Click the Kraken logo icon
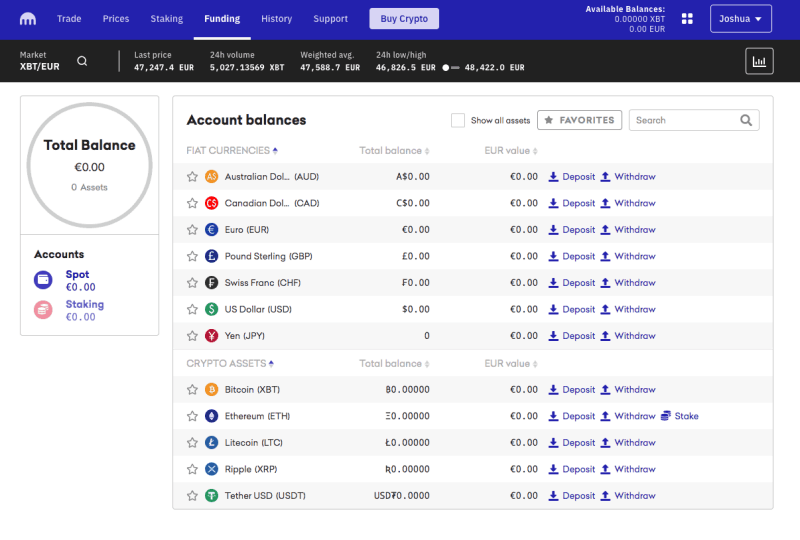 (28, 19)
